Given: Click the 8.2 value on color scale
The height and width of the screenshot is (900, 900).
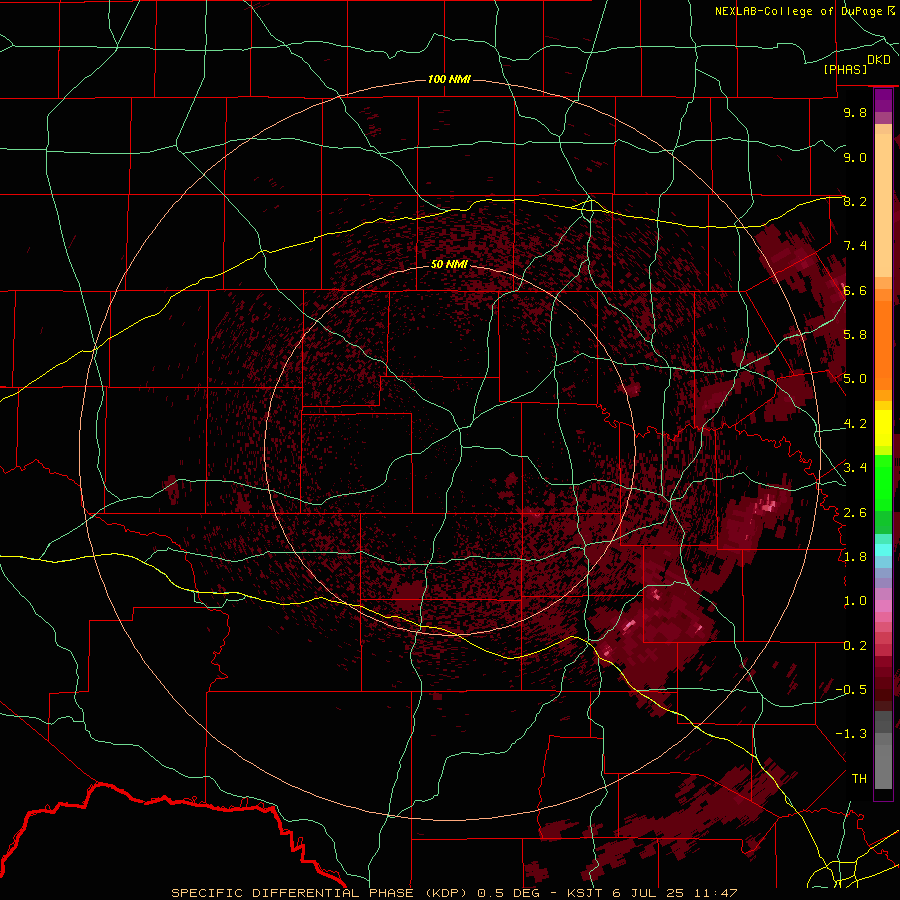Looking at the screenshot, I should click(x=855, y=201).
